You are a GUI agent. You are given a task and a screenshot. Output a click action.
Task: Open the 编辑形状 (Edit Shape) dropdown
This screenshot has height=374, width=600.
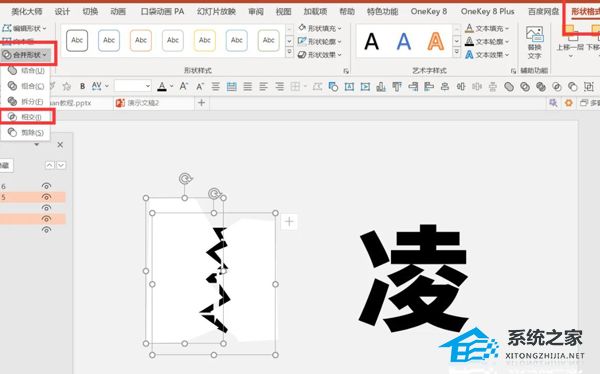pyautogui.click(x=24, y=28)
